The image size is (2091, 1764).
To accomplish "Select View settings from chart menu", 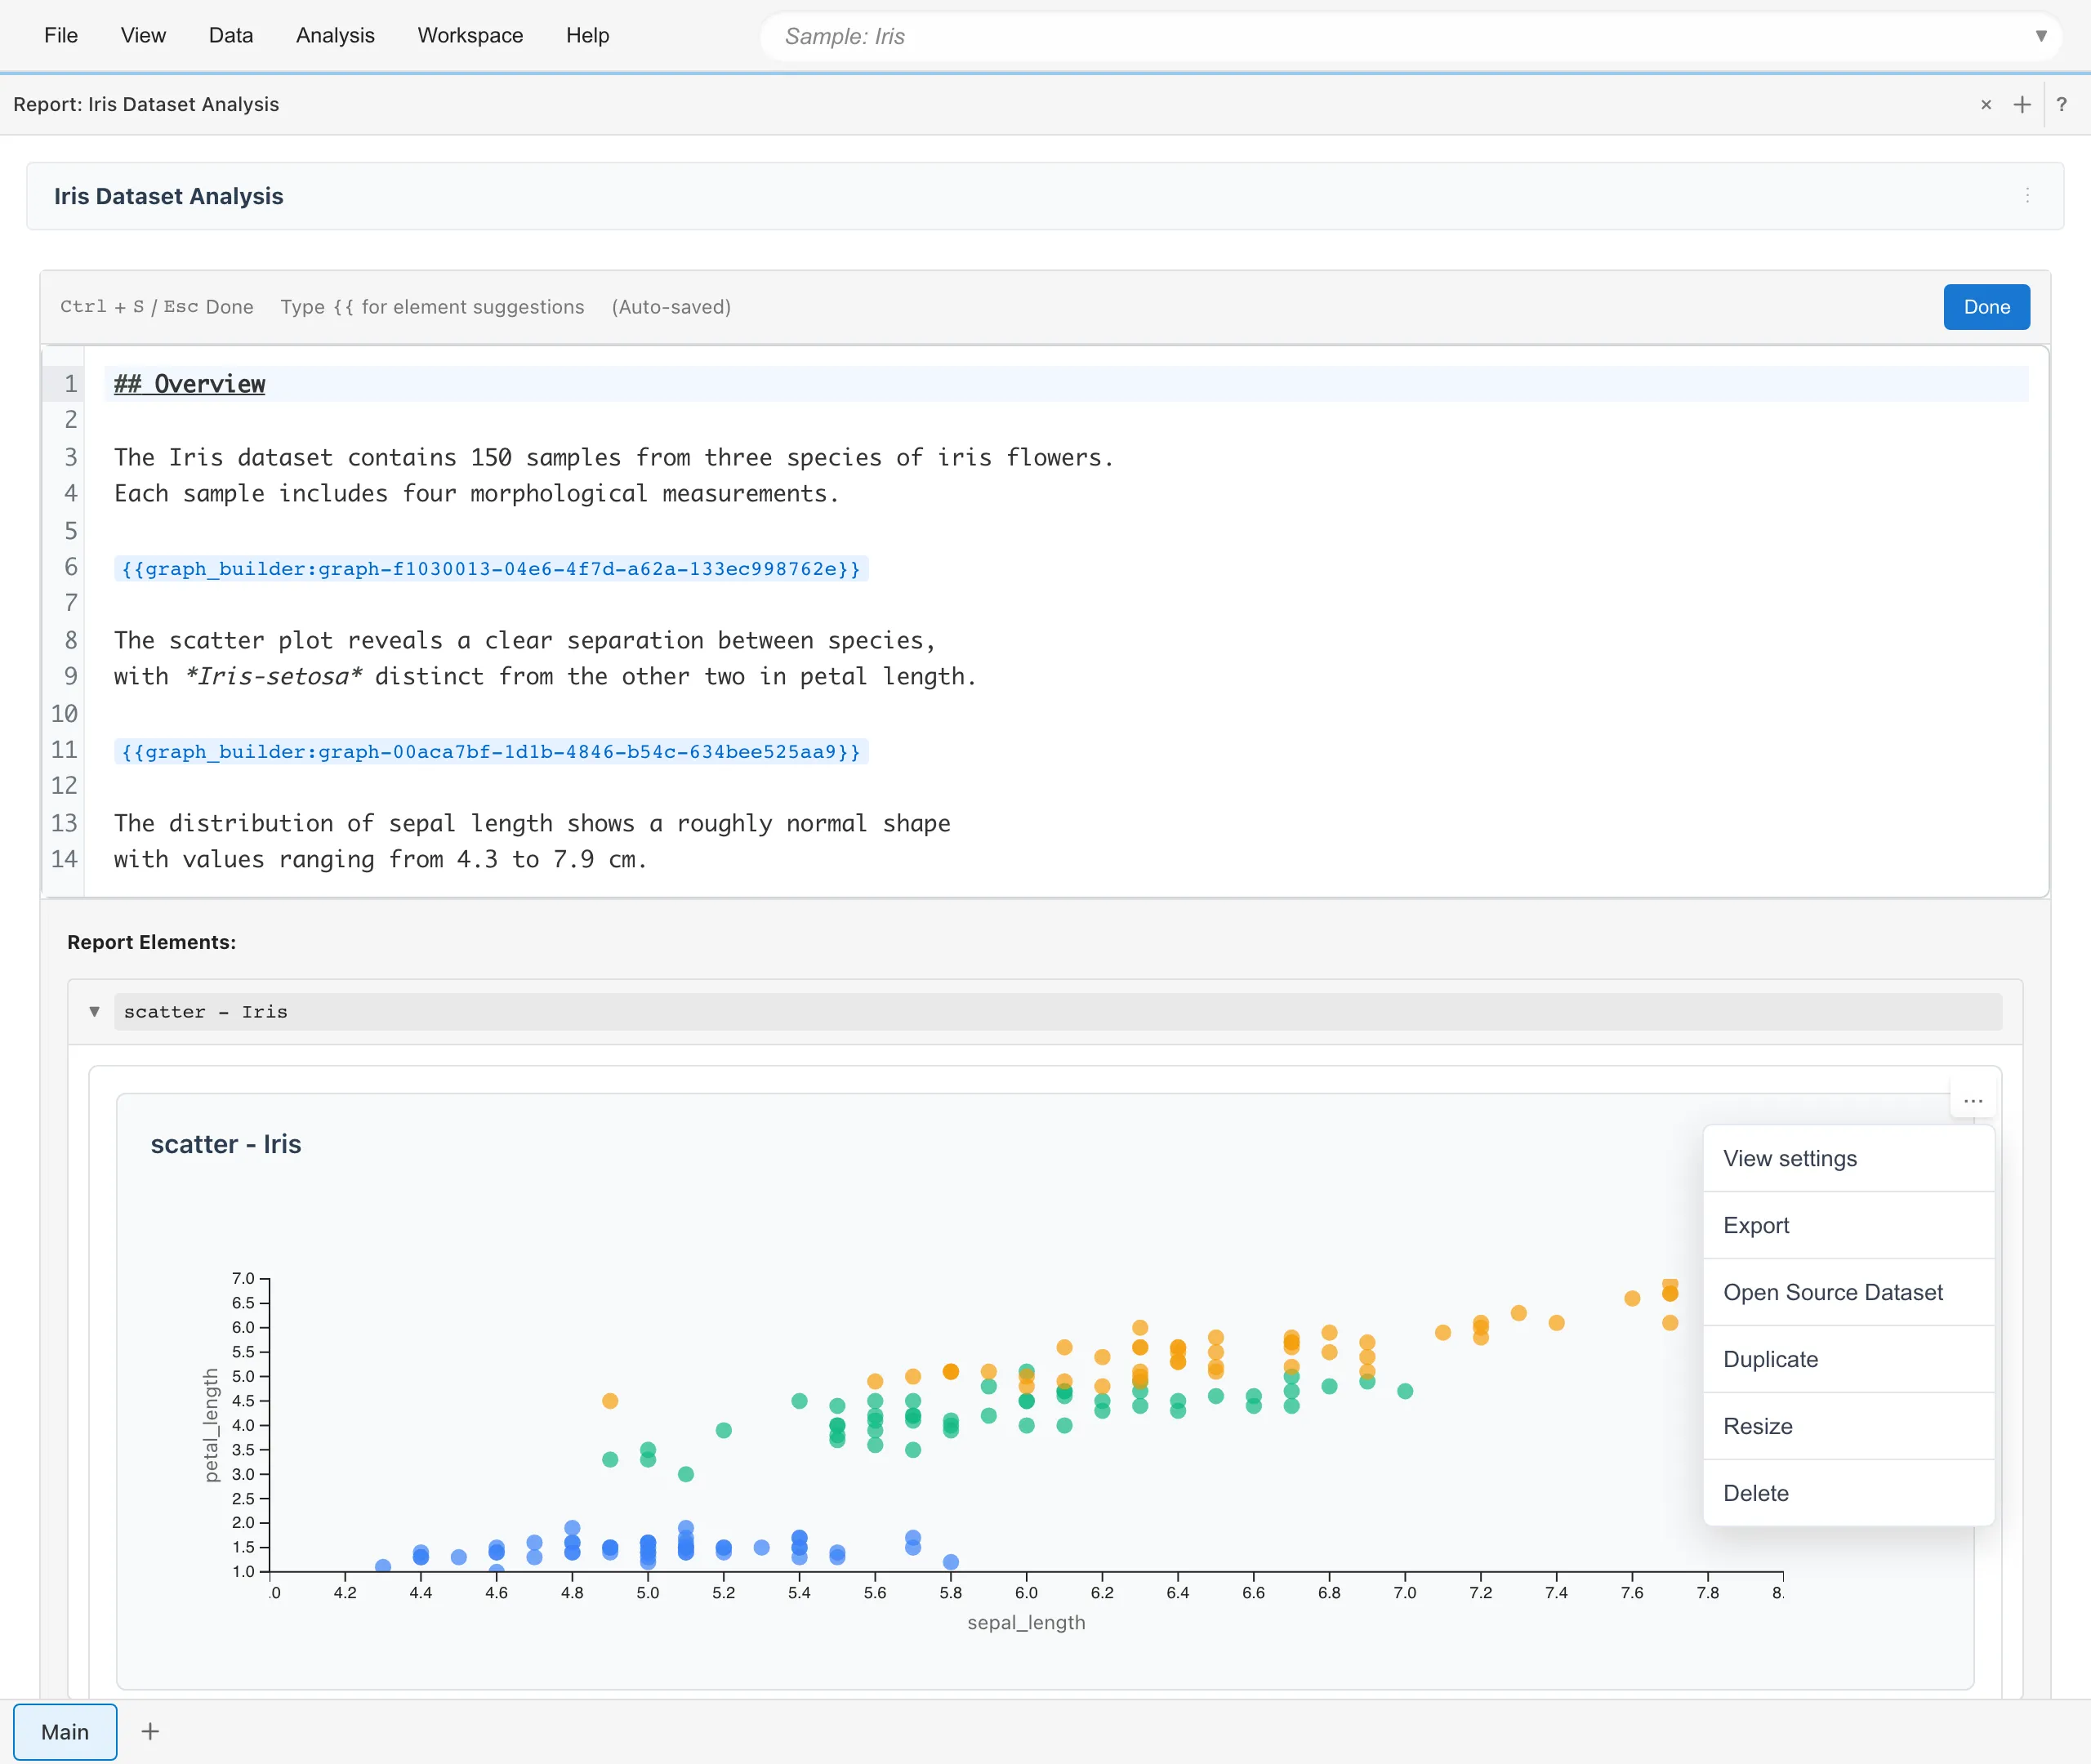I will tap(1790, 1158).
